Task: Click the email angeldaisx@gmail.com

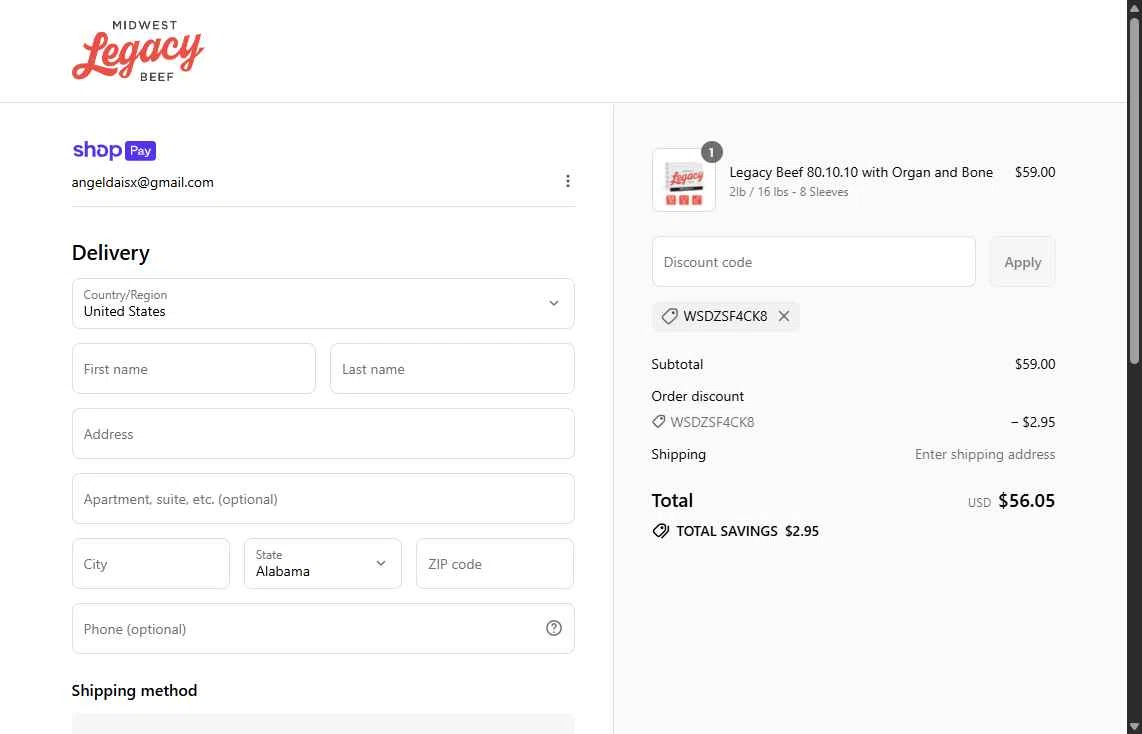Action: tap(143, 182)
